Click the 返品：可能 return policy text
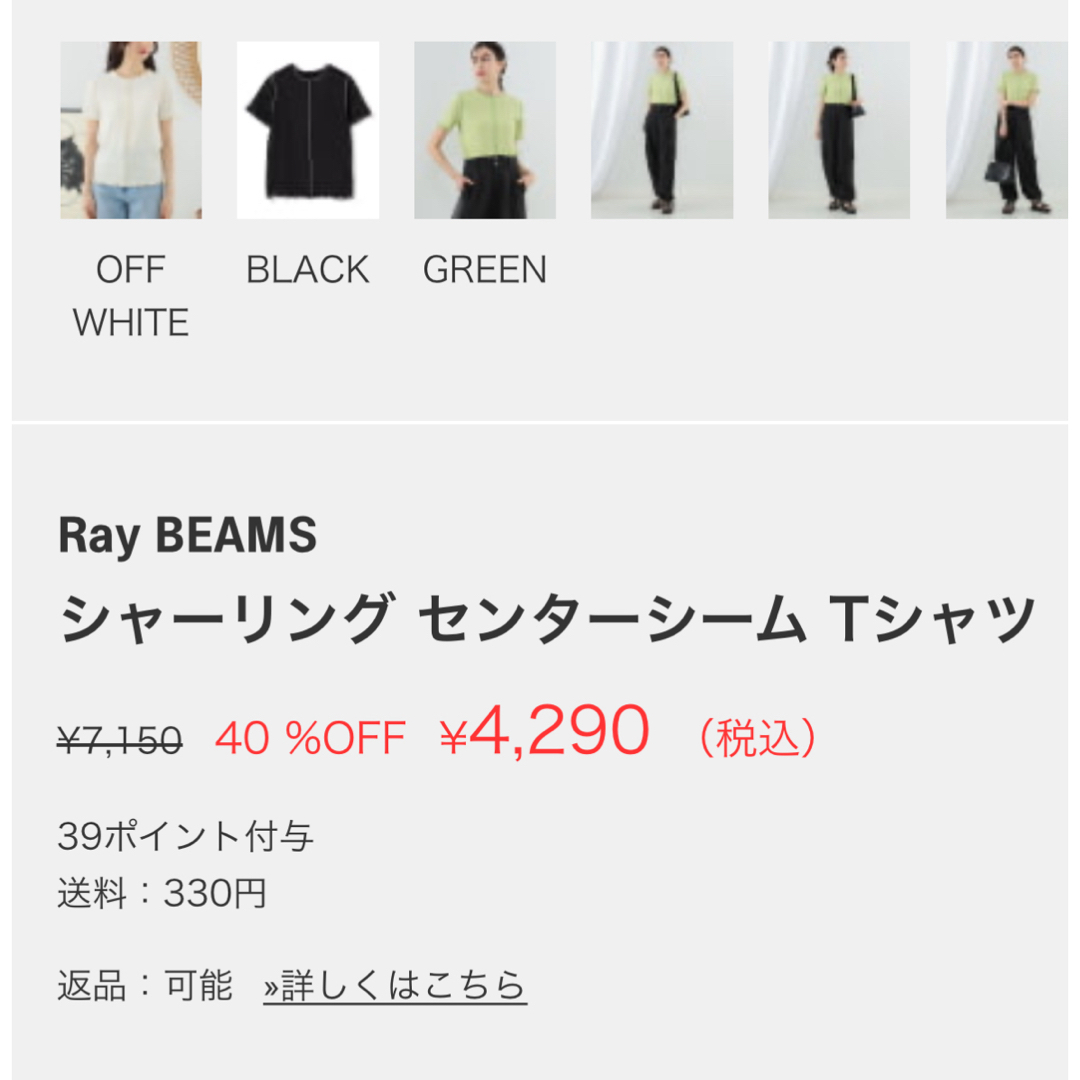 tap(145, 985)
